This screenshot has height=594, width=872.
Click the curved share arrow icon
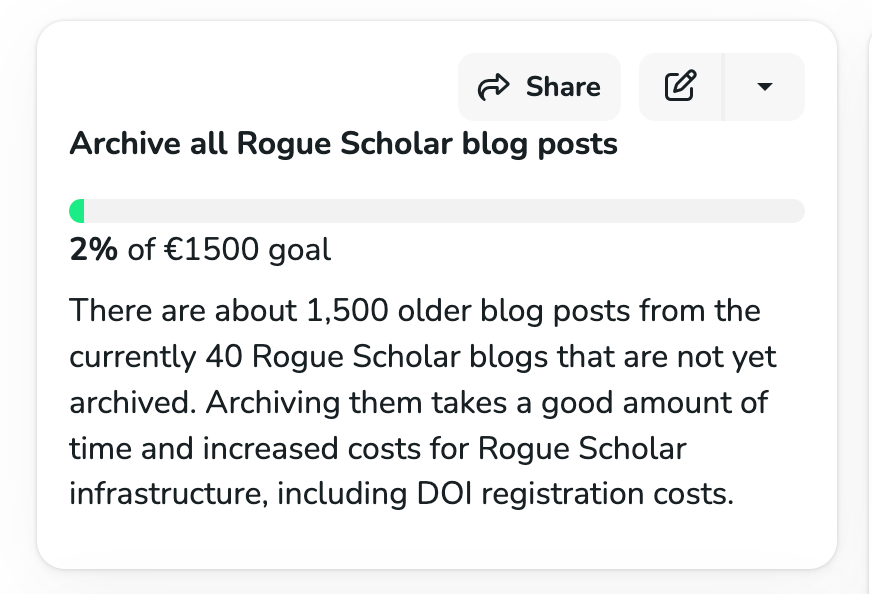(494, 88)
